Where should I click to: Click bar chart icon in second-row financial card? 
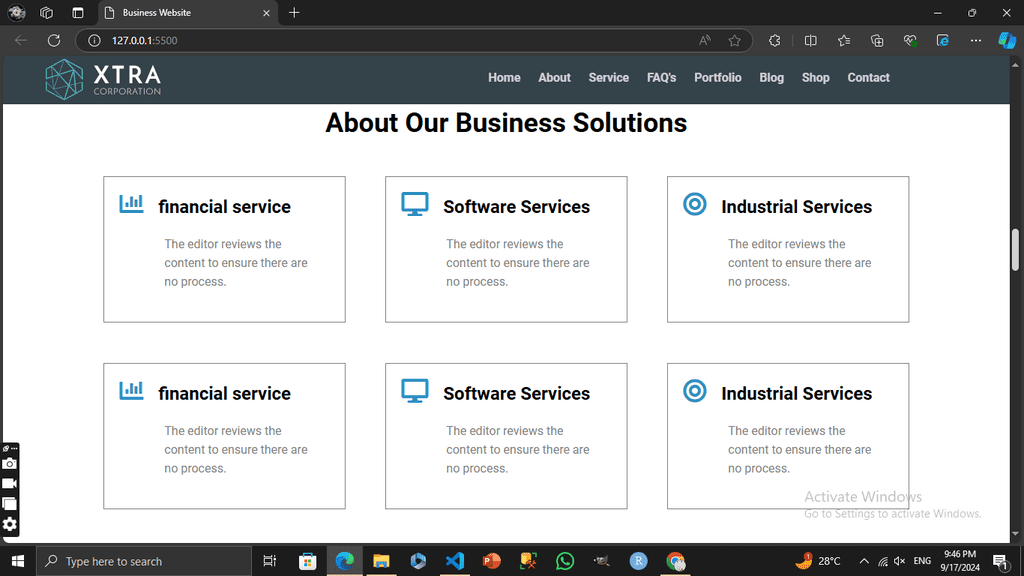[131, 391]
